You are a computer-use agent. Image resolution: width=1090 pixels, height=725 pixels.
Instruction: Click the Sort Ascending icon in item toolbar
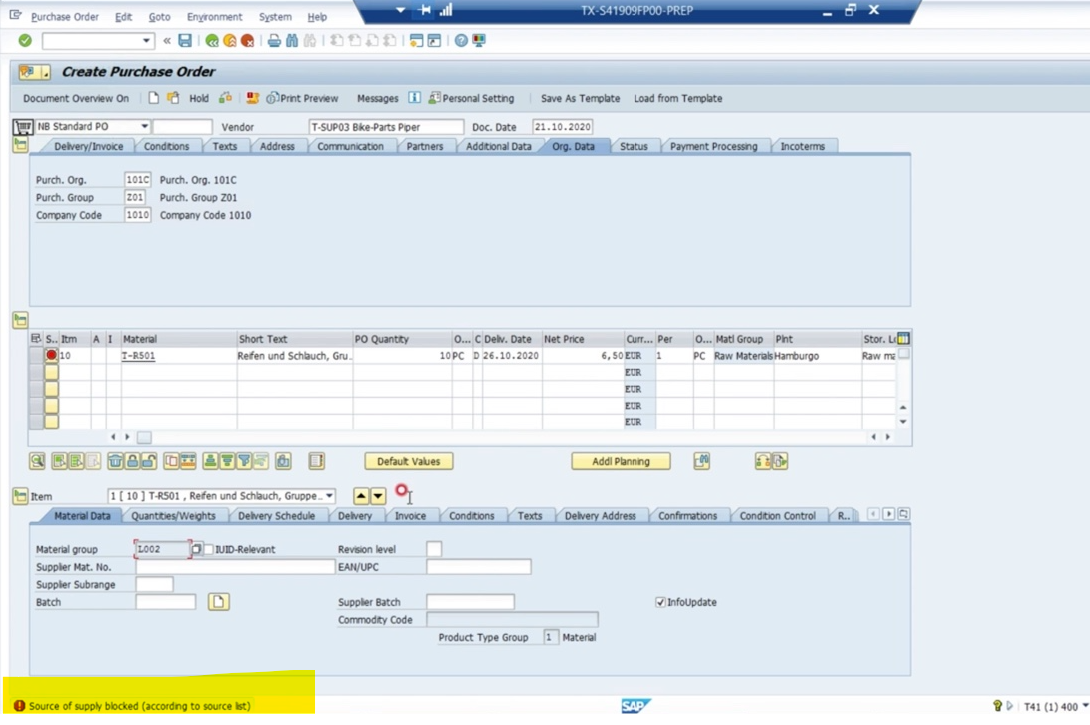tap(210, 461)
